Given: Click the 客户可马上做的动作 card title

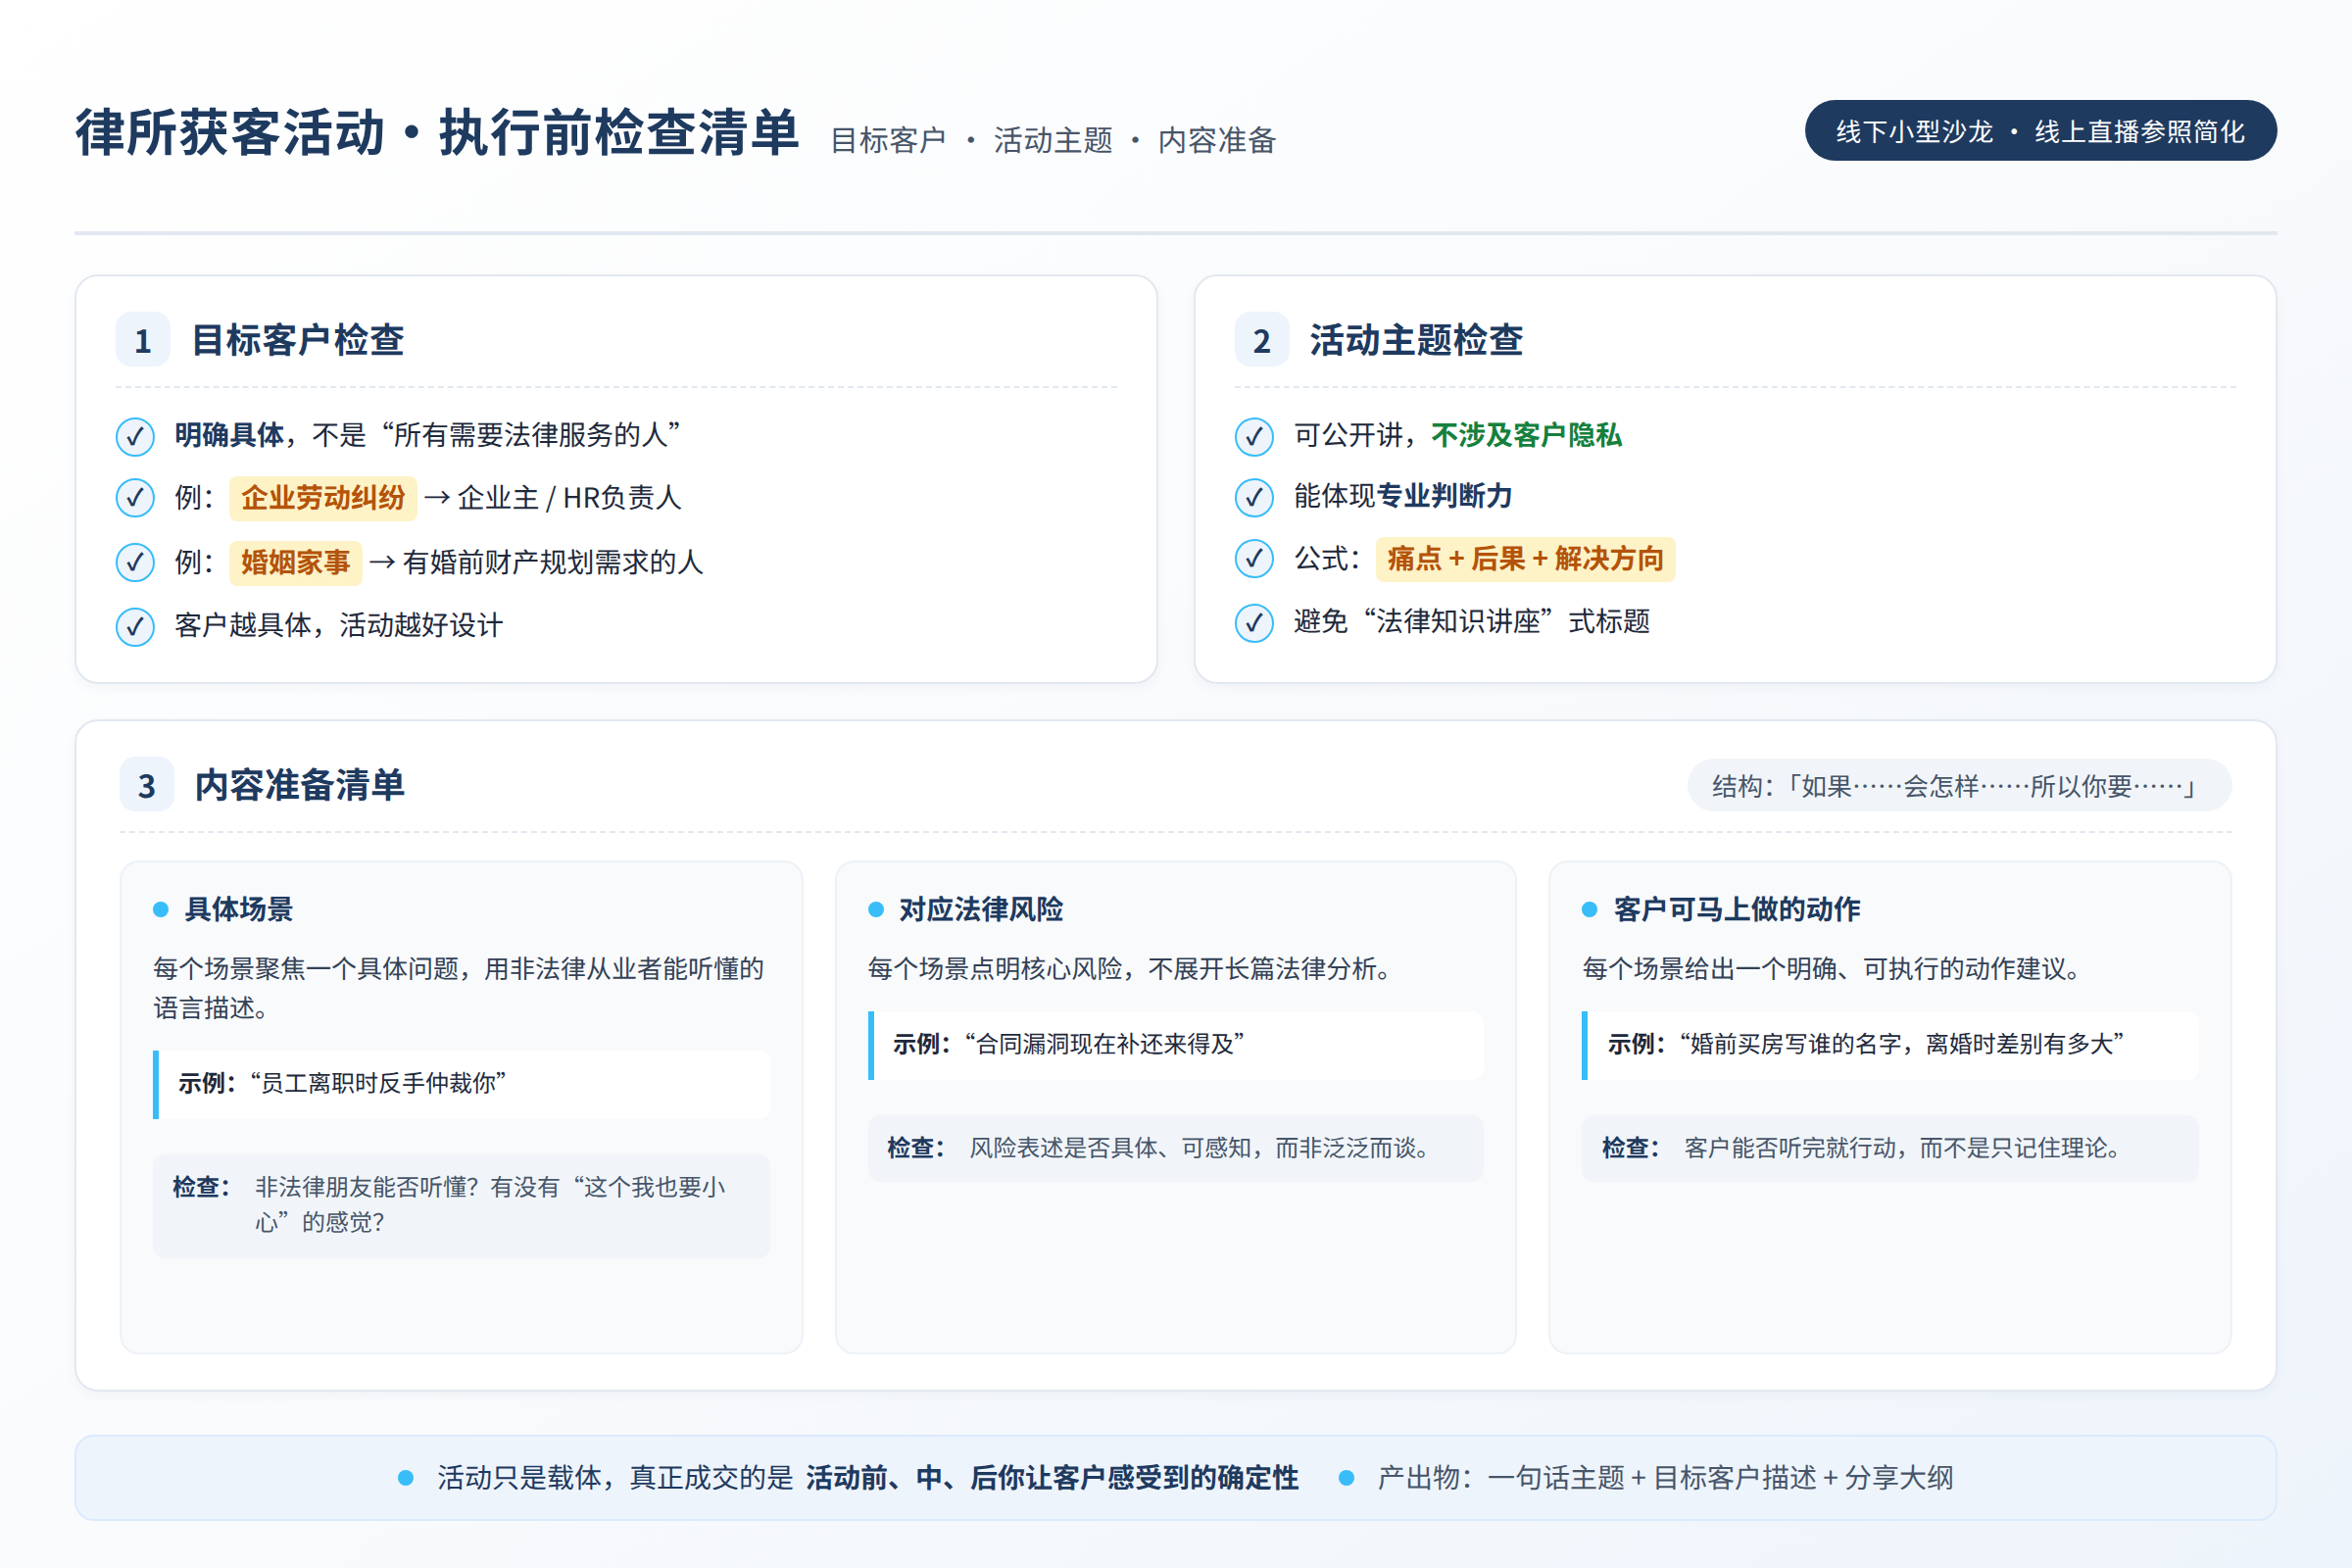Looking at the screenshot, I should point(1737,909).
